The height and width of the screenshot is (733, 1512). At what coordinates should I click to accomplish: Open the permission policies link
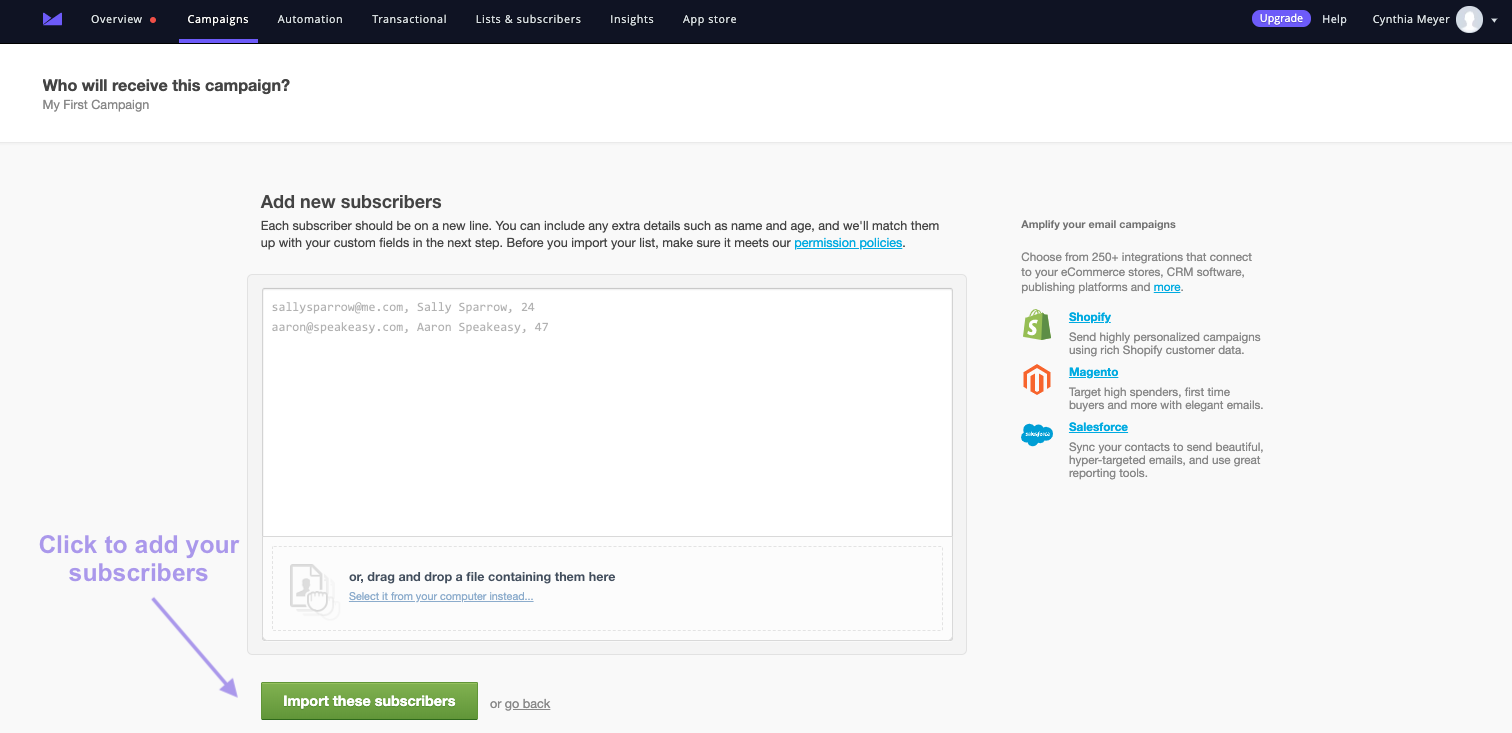click(848, 242)
